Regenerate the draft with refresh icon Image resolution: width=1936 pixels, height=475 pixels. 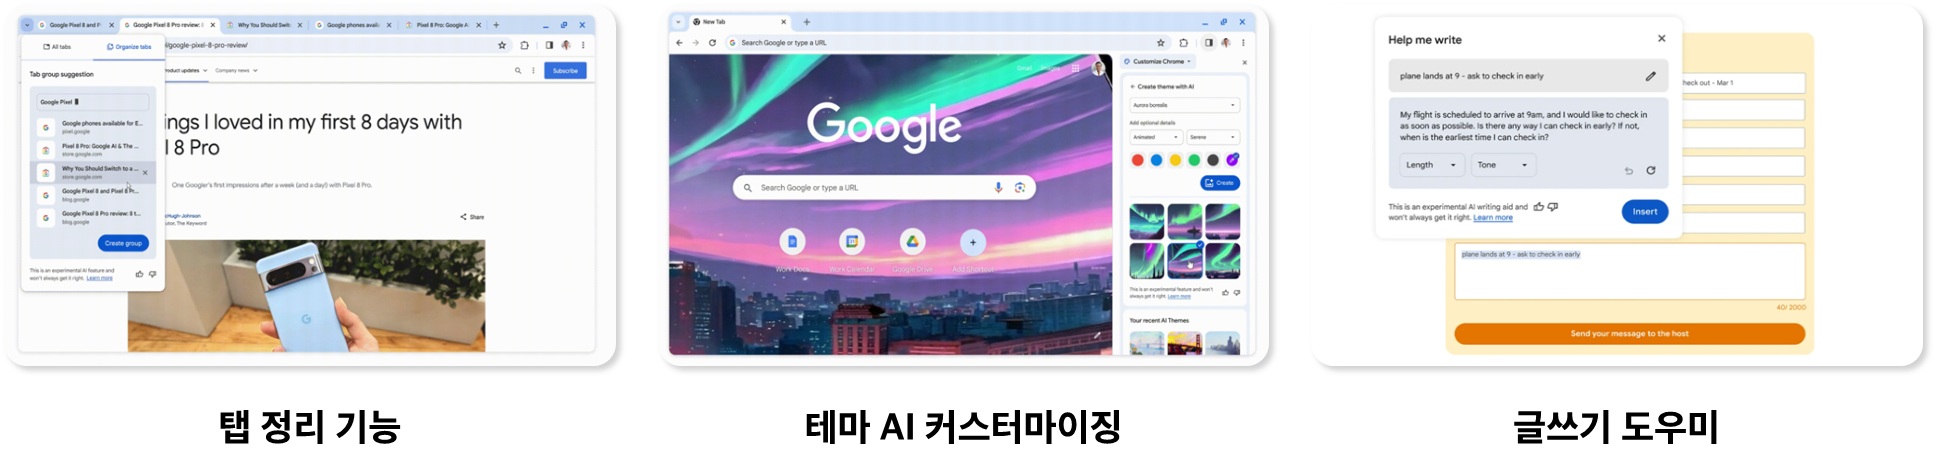point(1651,170)
